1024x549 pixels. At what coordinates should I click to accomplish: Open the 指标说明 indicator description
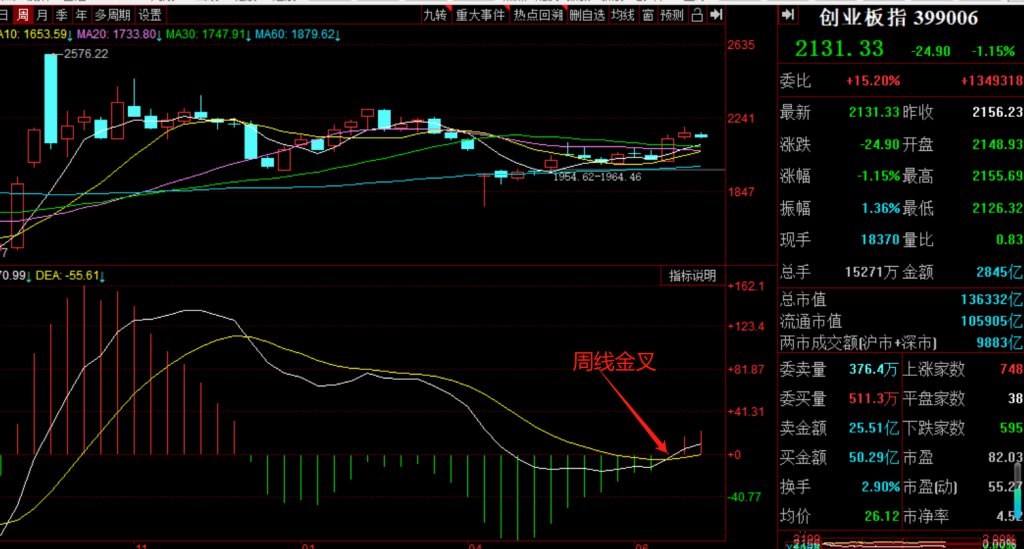tap(692, 276)
